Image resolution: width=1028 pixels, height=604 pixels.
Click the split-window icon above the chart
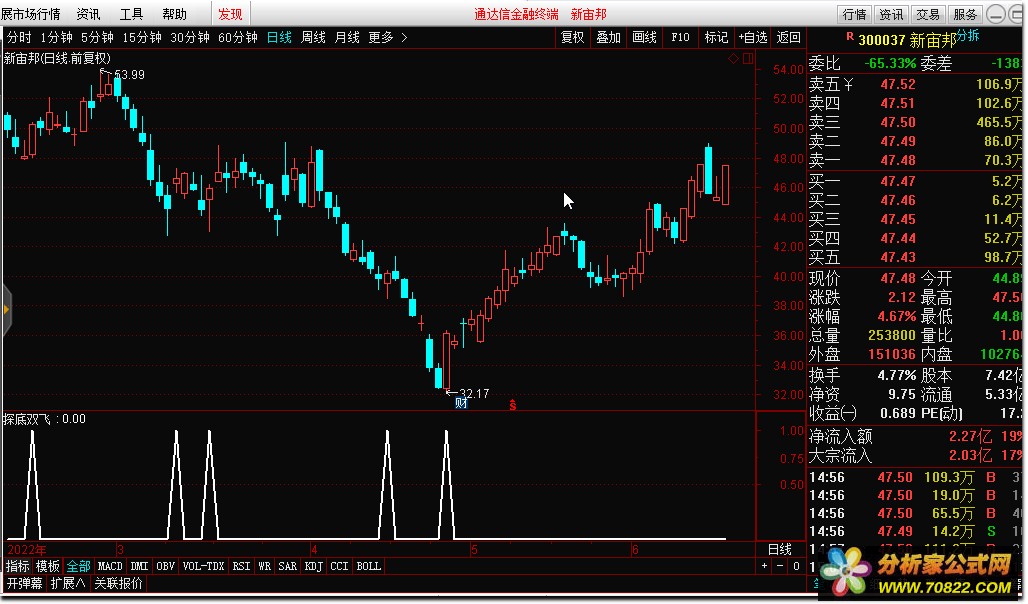point(747,58)
